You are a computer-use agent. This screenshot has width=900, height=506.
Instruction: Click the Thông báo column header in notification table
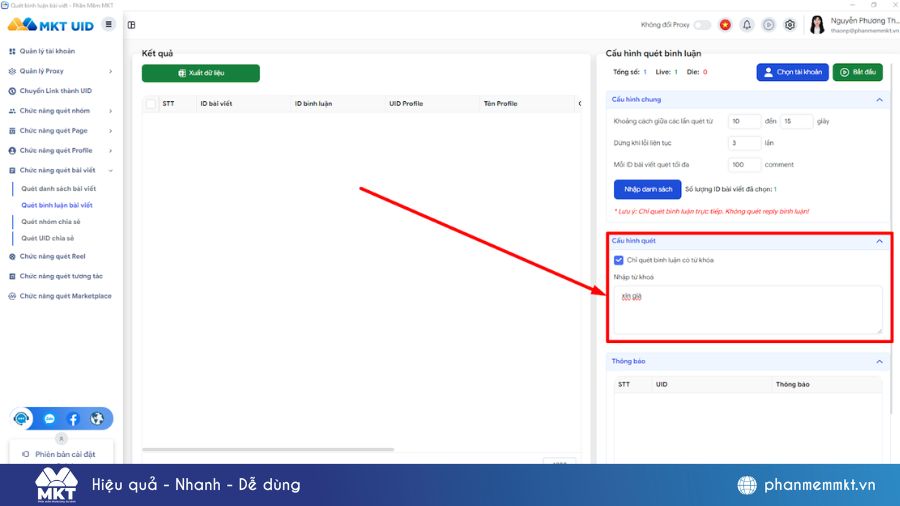(793, 384)
